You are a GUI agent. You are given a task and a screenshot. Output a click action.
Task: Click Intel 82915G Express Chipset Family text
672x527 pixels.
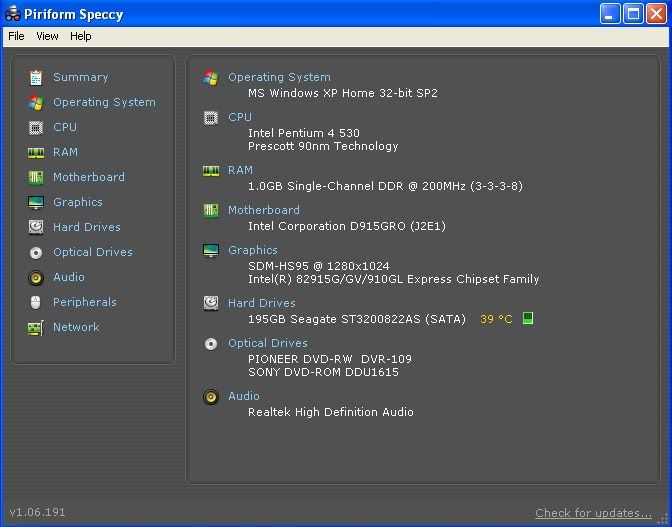click(393, 279)
